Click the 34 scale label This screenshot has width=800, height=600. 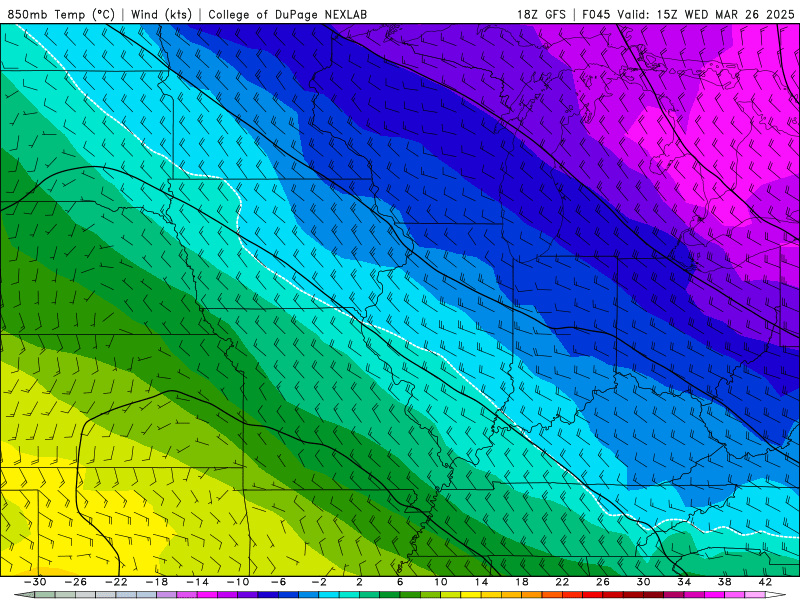coord(684,582)
